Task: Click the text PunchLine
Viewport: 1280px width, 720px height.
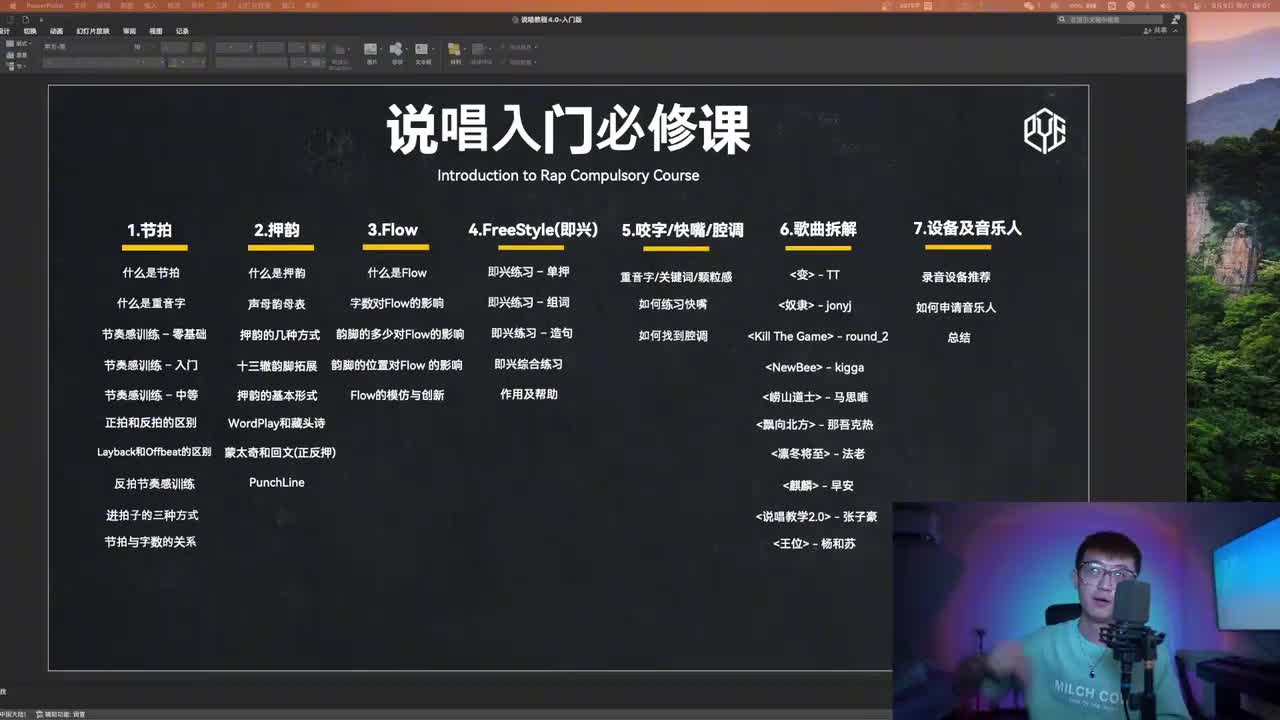Action: point(277,482)
